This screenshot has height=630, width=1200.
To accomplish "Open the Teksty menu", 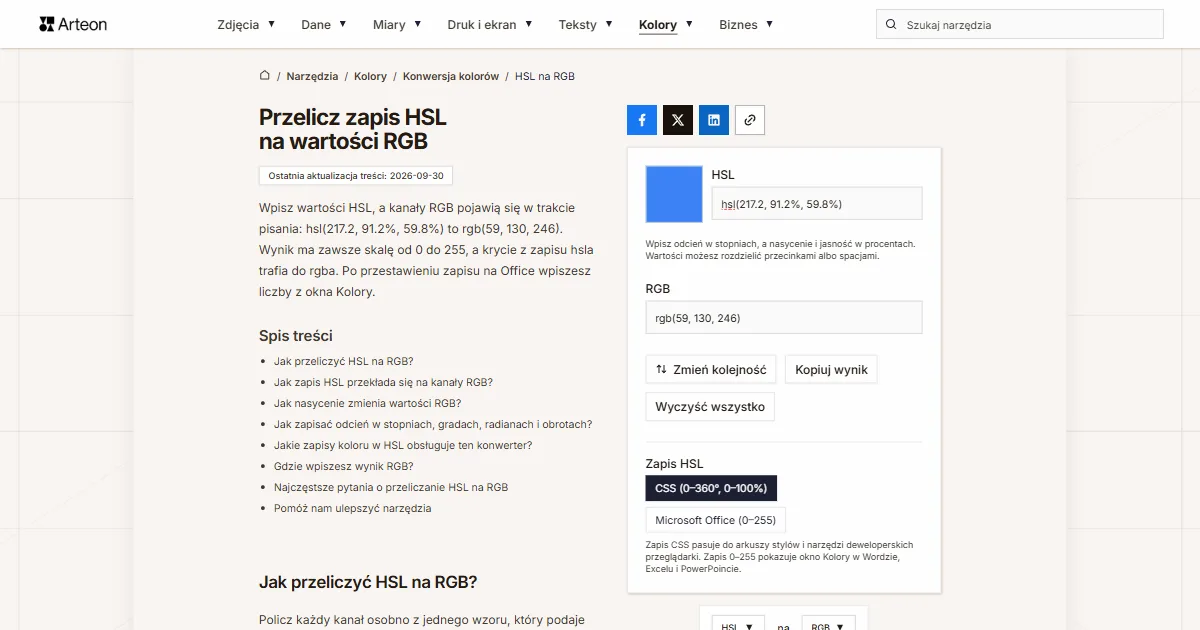I will coord(586,25).
